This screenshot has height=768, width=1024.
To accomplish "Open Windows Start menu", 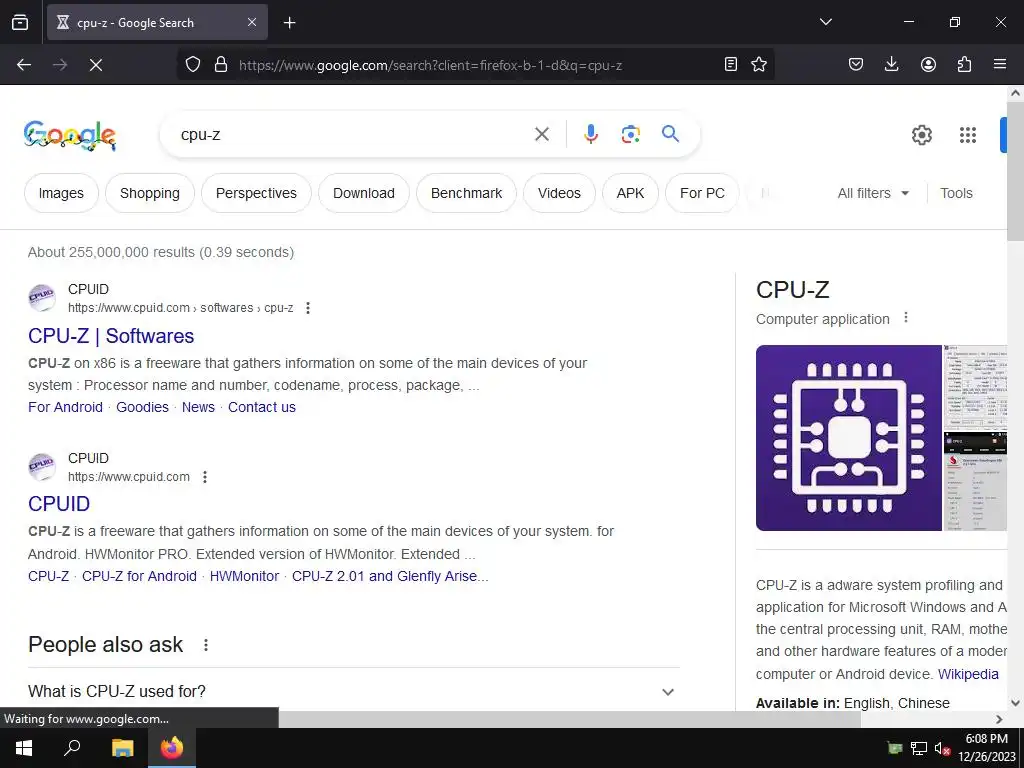I will point(24,748).
